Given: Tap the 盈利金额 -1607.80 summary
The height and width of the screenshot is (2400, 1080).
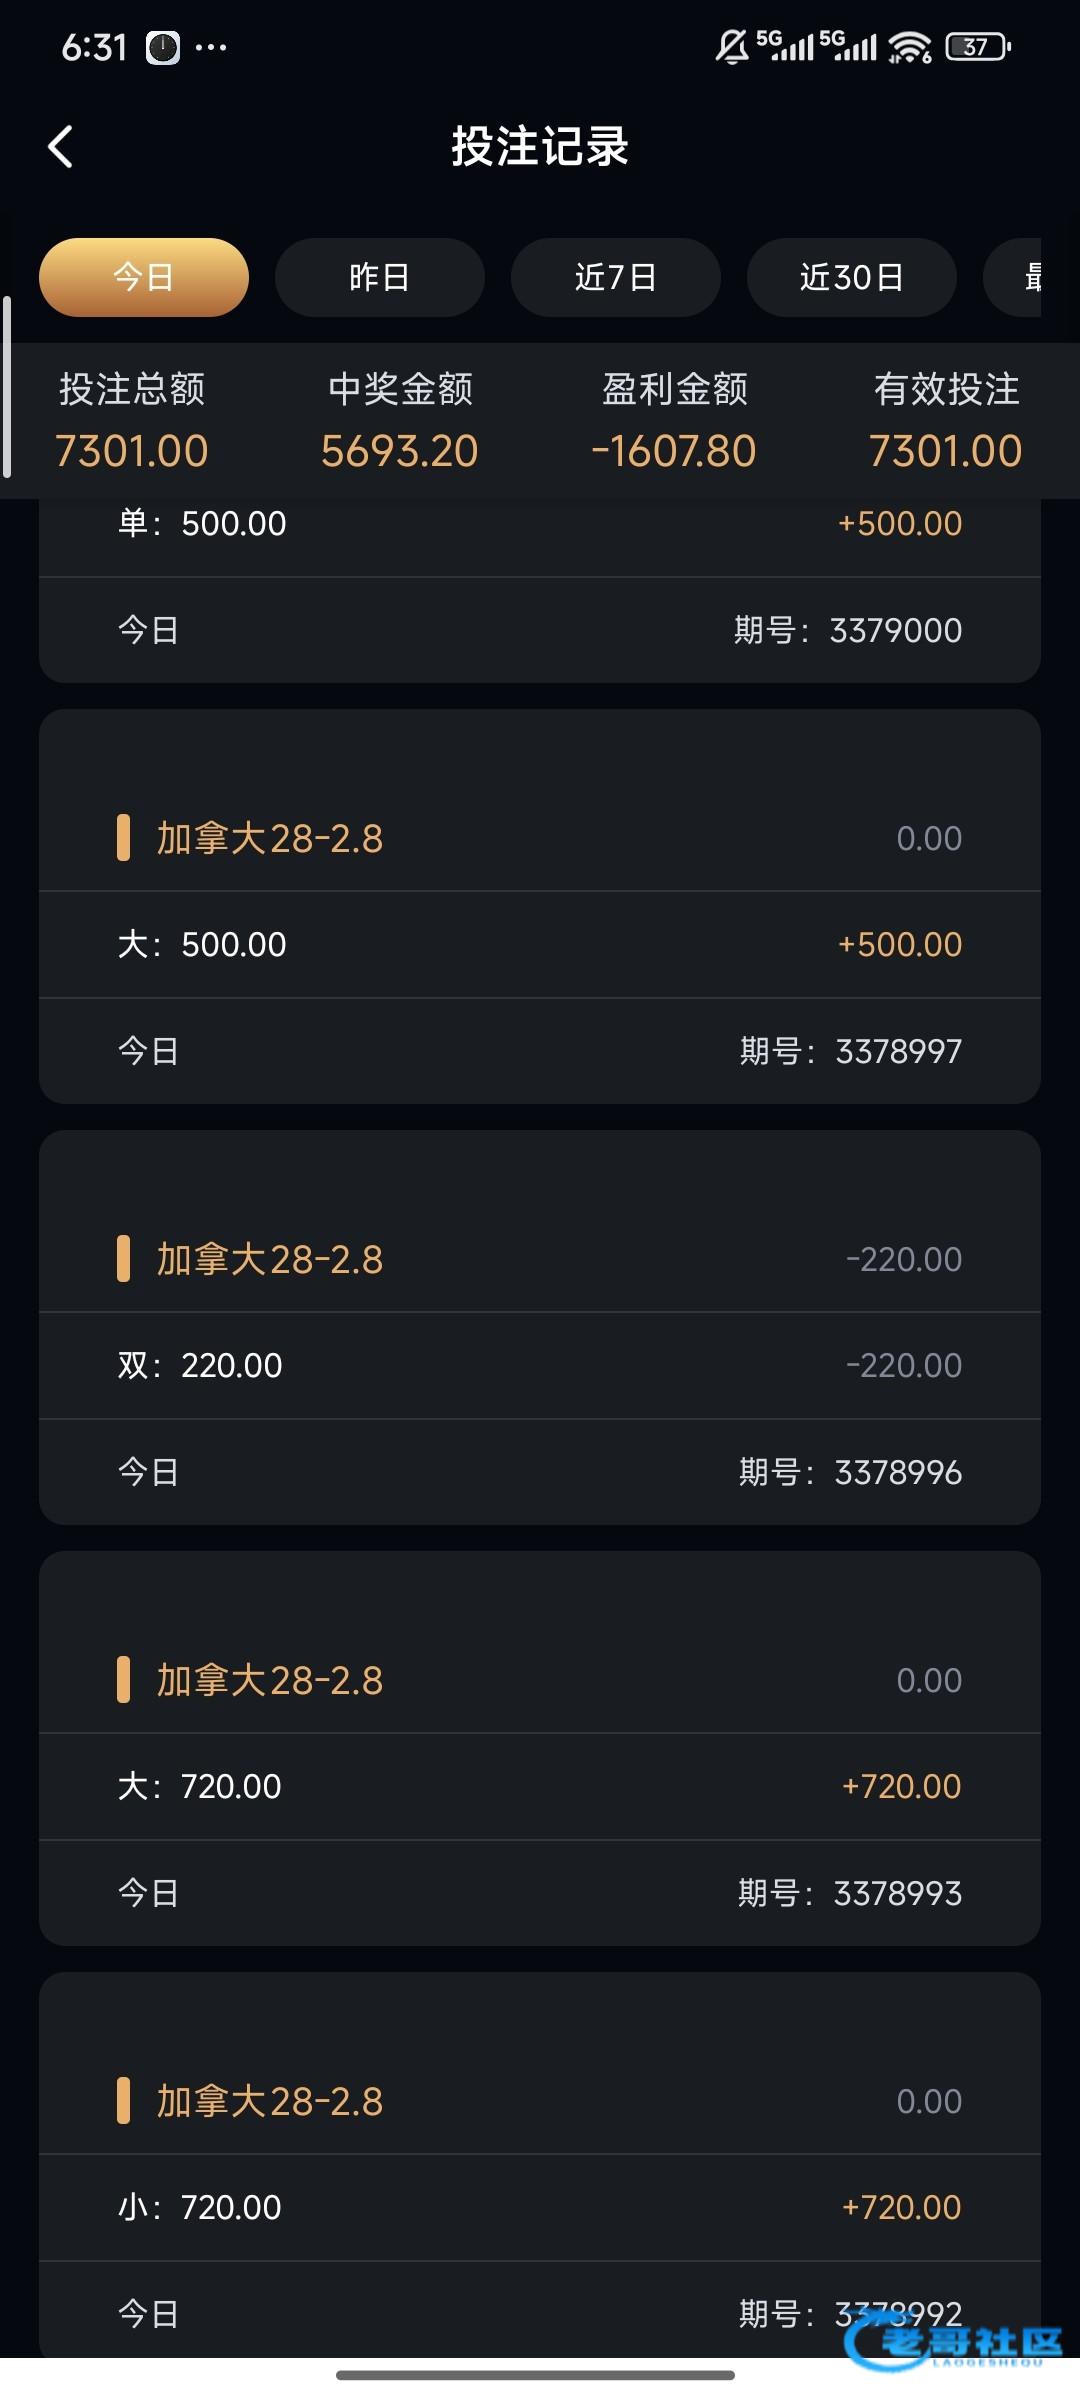Looking at the screenshot, I should point(674,420).
